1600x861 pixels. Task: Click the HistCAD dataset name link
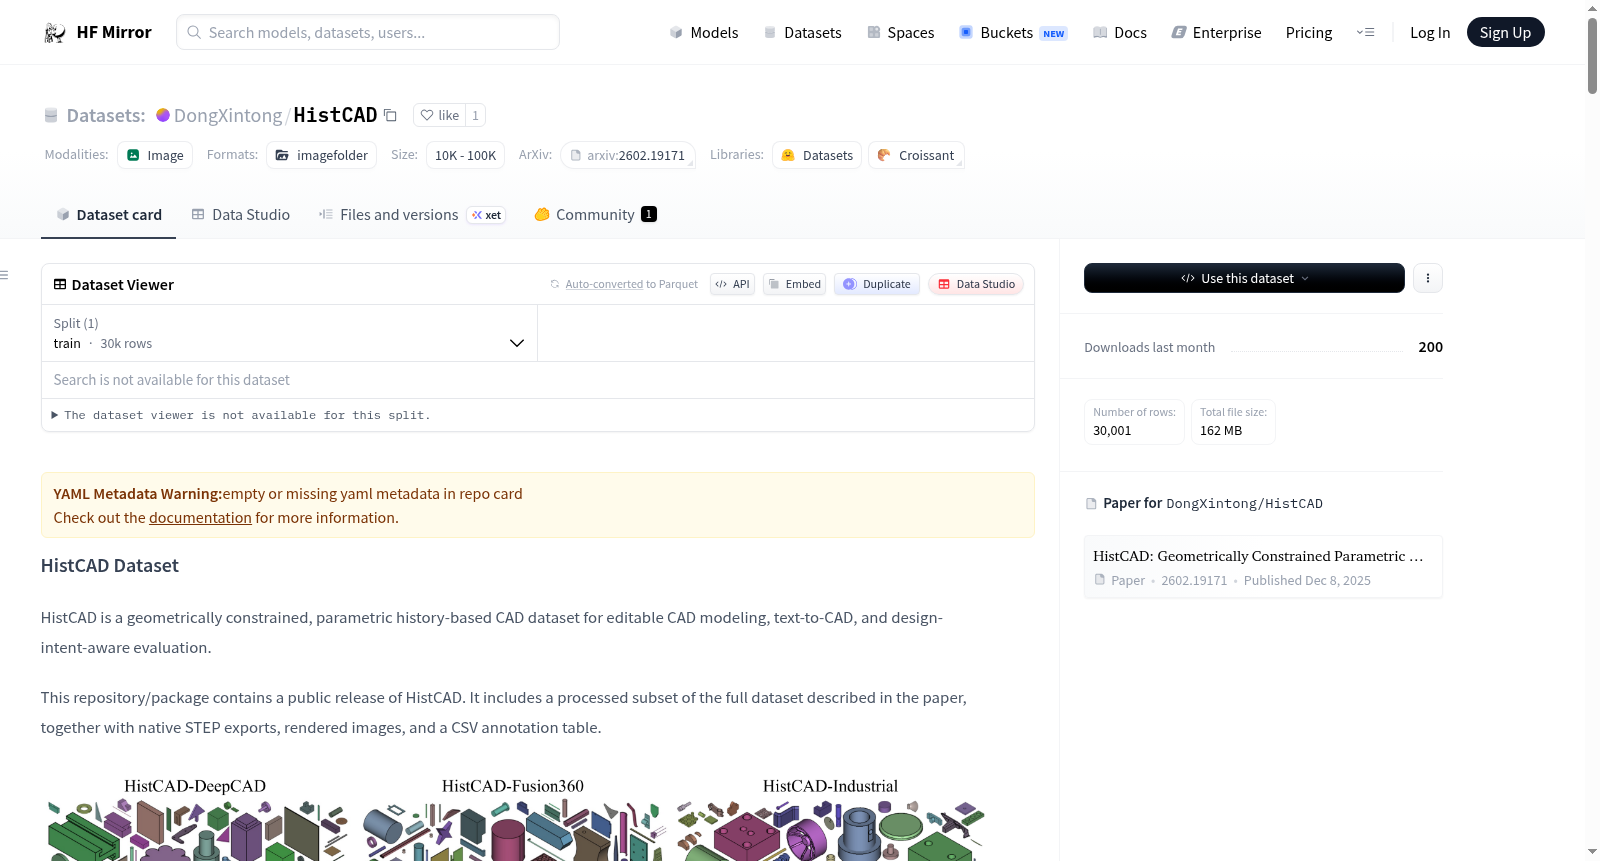335,116
